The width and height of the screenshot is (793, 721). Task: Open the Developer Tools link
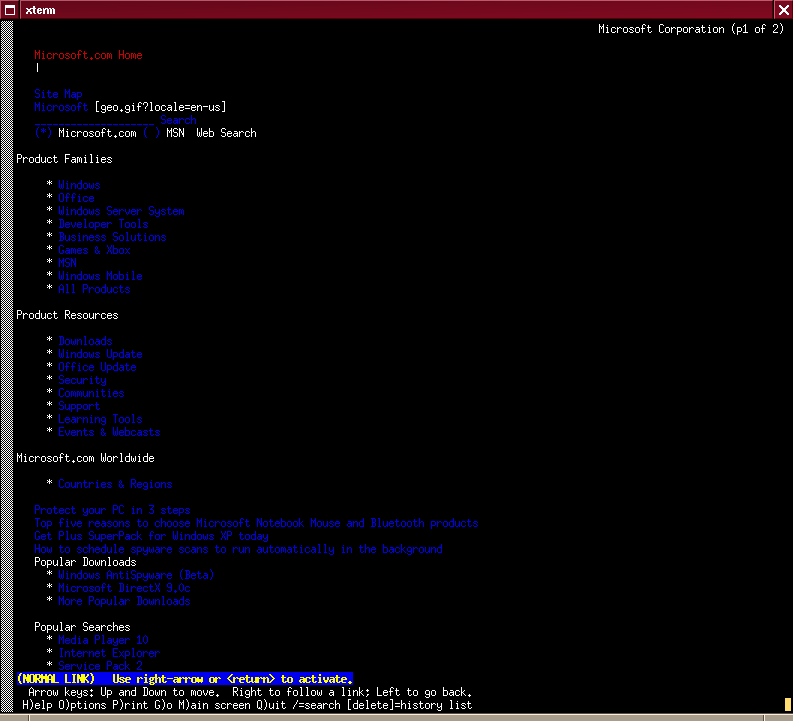(103, 225)
